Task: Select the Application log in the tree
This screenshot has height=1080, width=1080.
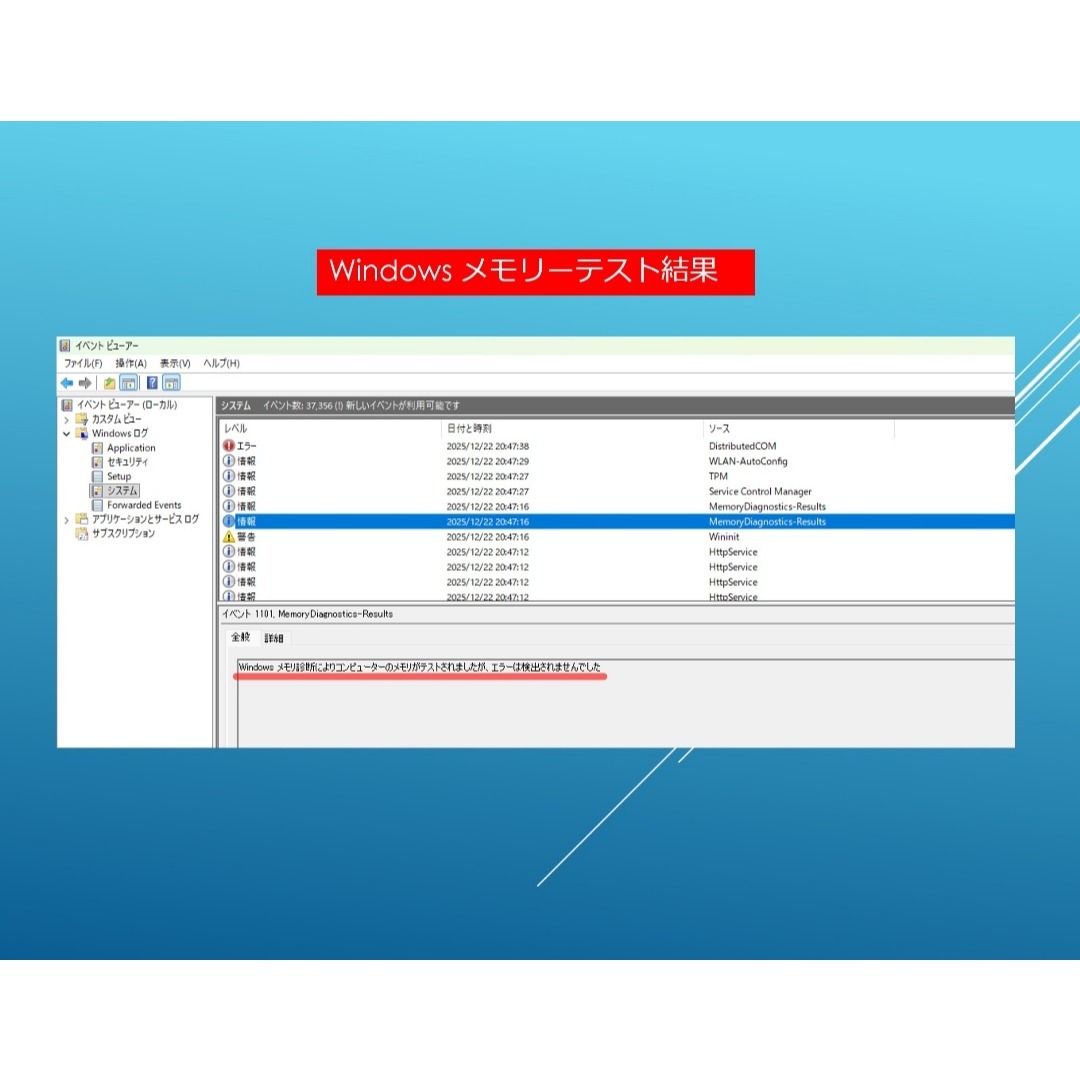Action: point(131,447)
